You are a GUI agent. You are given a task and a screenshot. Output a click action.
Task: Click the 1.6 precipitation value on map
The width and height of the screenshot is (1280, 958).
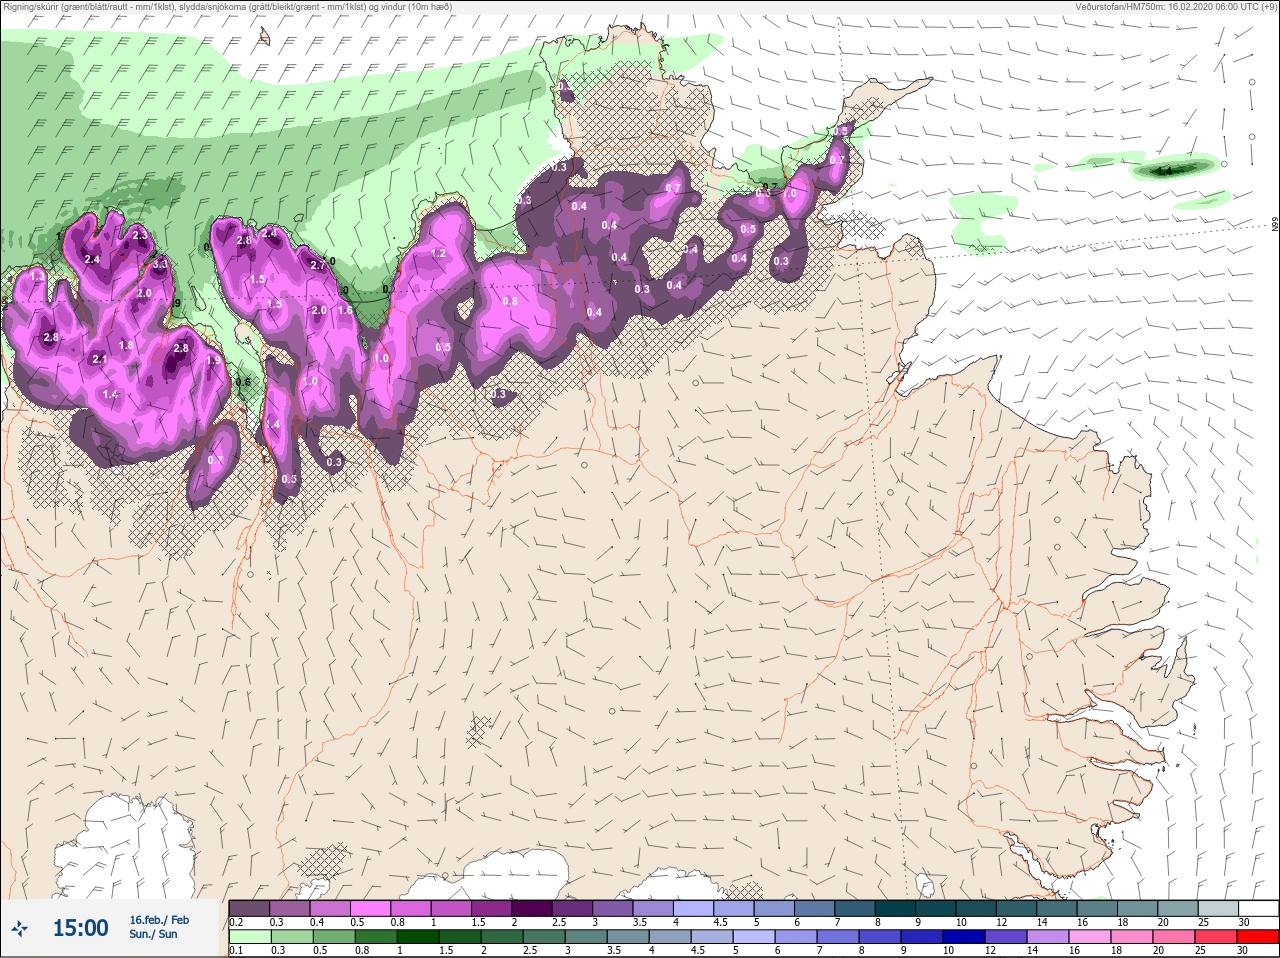click(345, 310)
